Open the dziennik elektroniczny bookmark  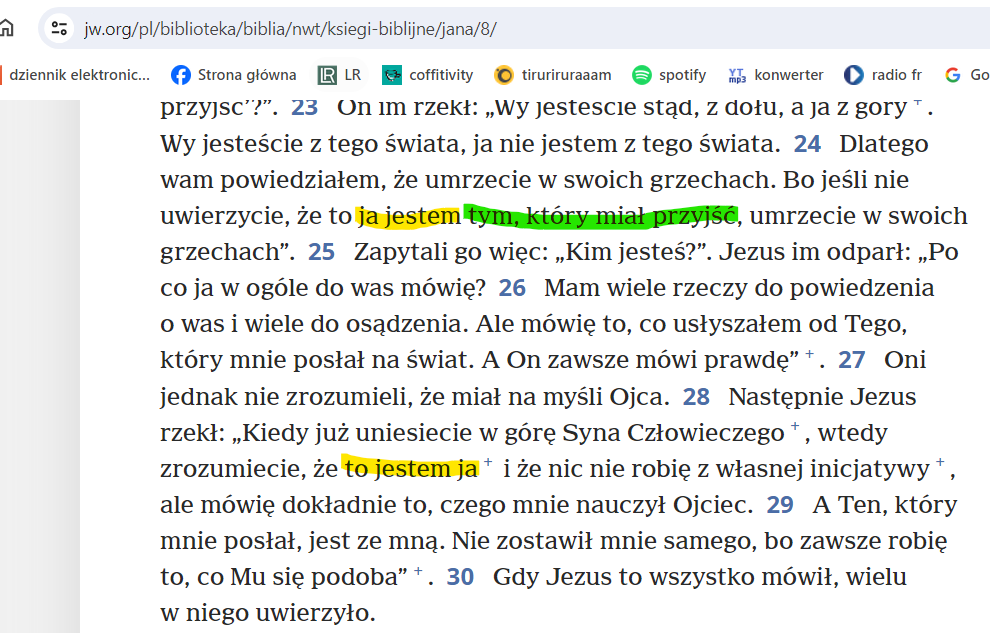coord(76,75)
